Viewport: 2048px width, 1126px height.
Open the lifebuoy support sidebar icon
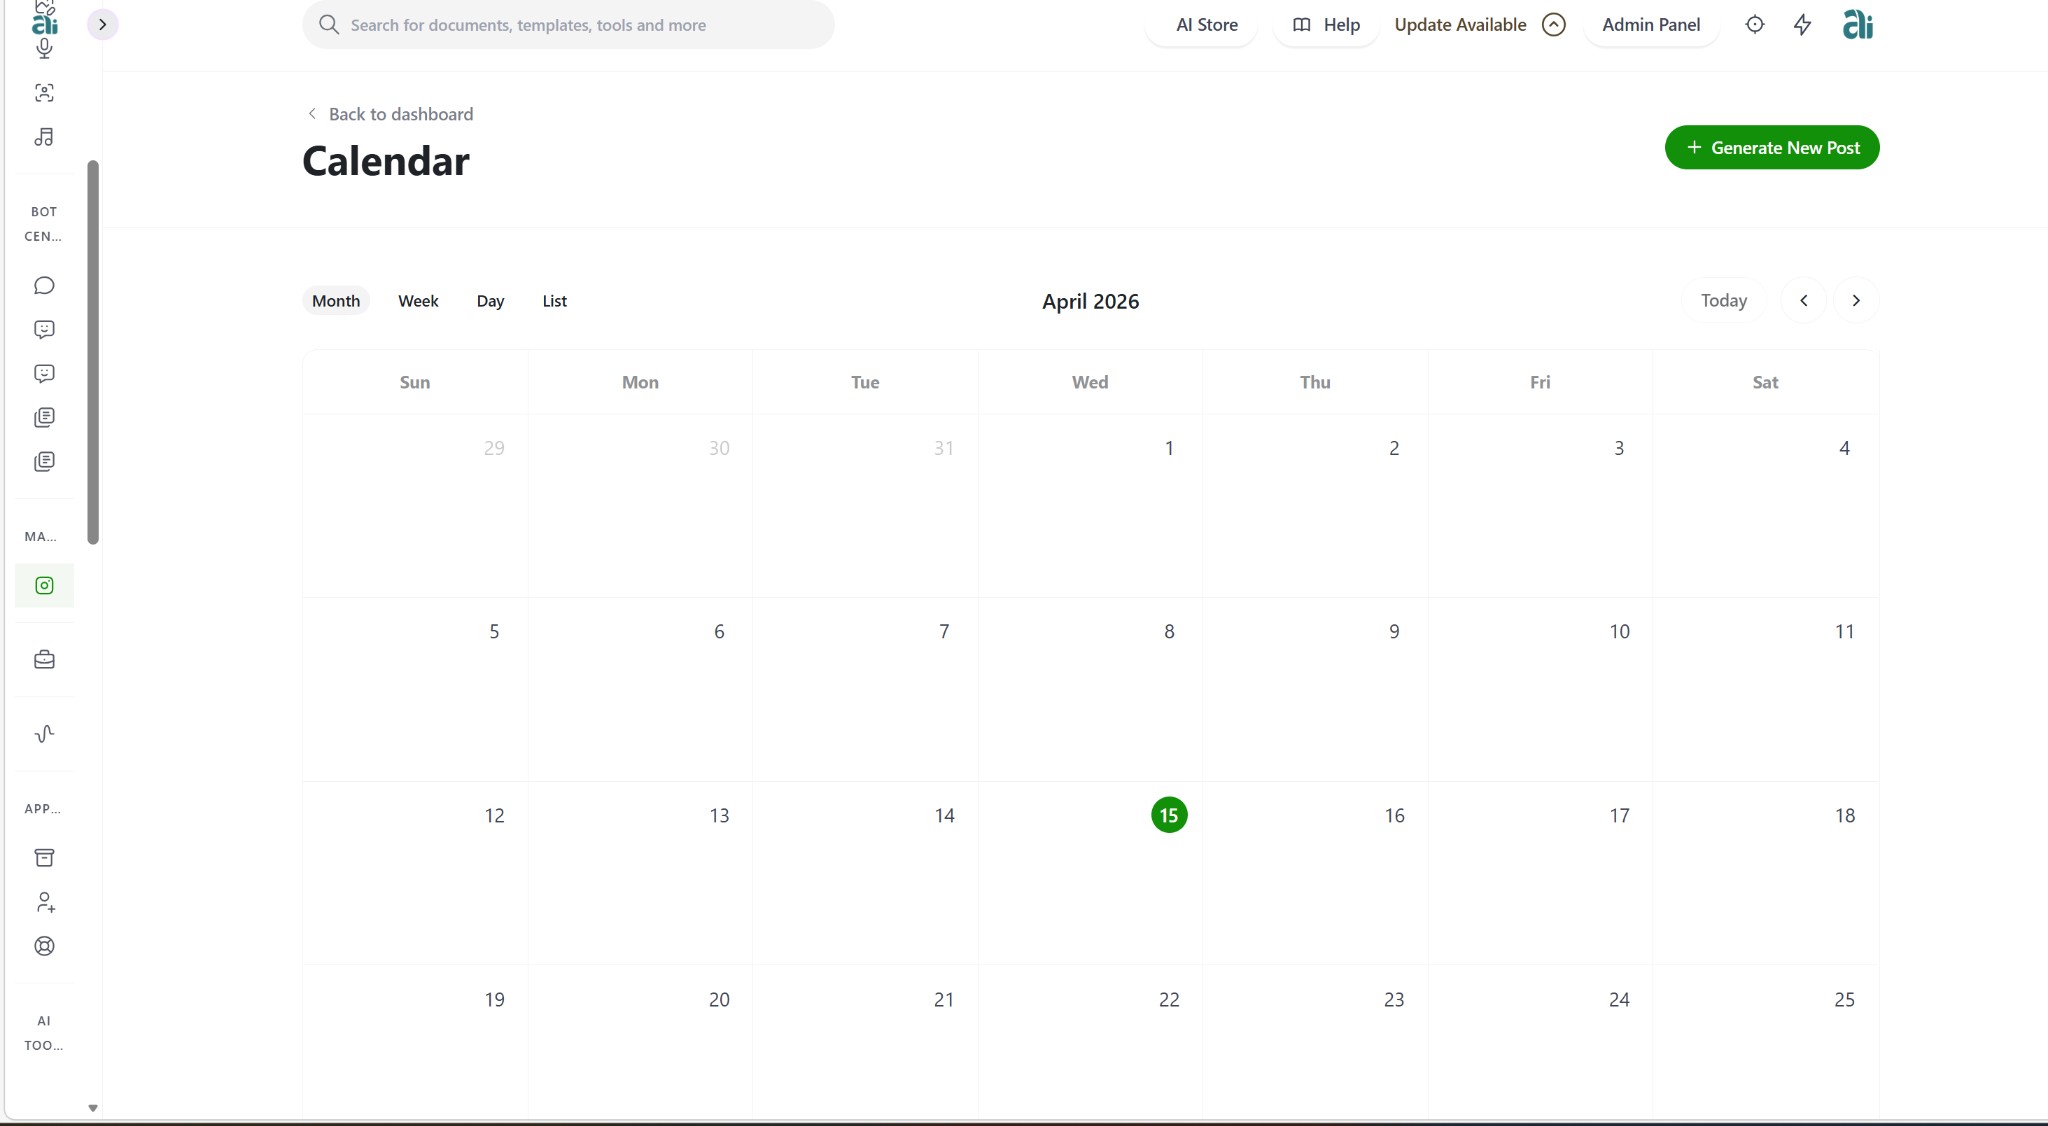(x=44, y=946)
